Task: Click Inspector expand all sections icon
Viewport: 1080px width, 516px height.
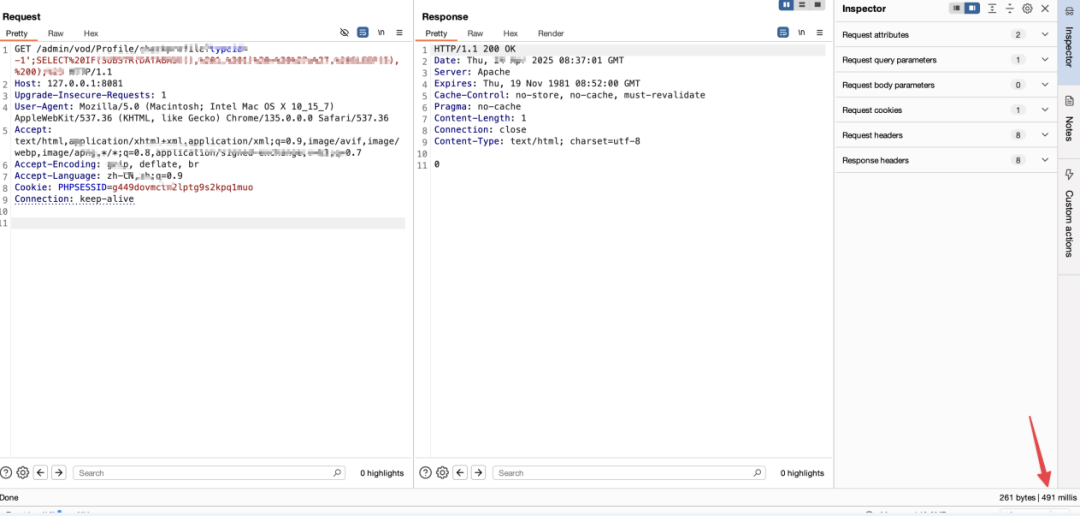Action: (992, 8)
